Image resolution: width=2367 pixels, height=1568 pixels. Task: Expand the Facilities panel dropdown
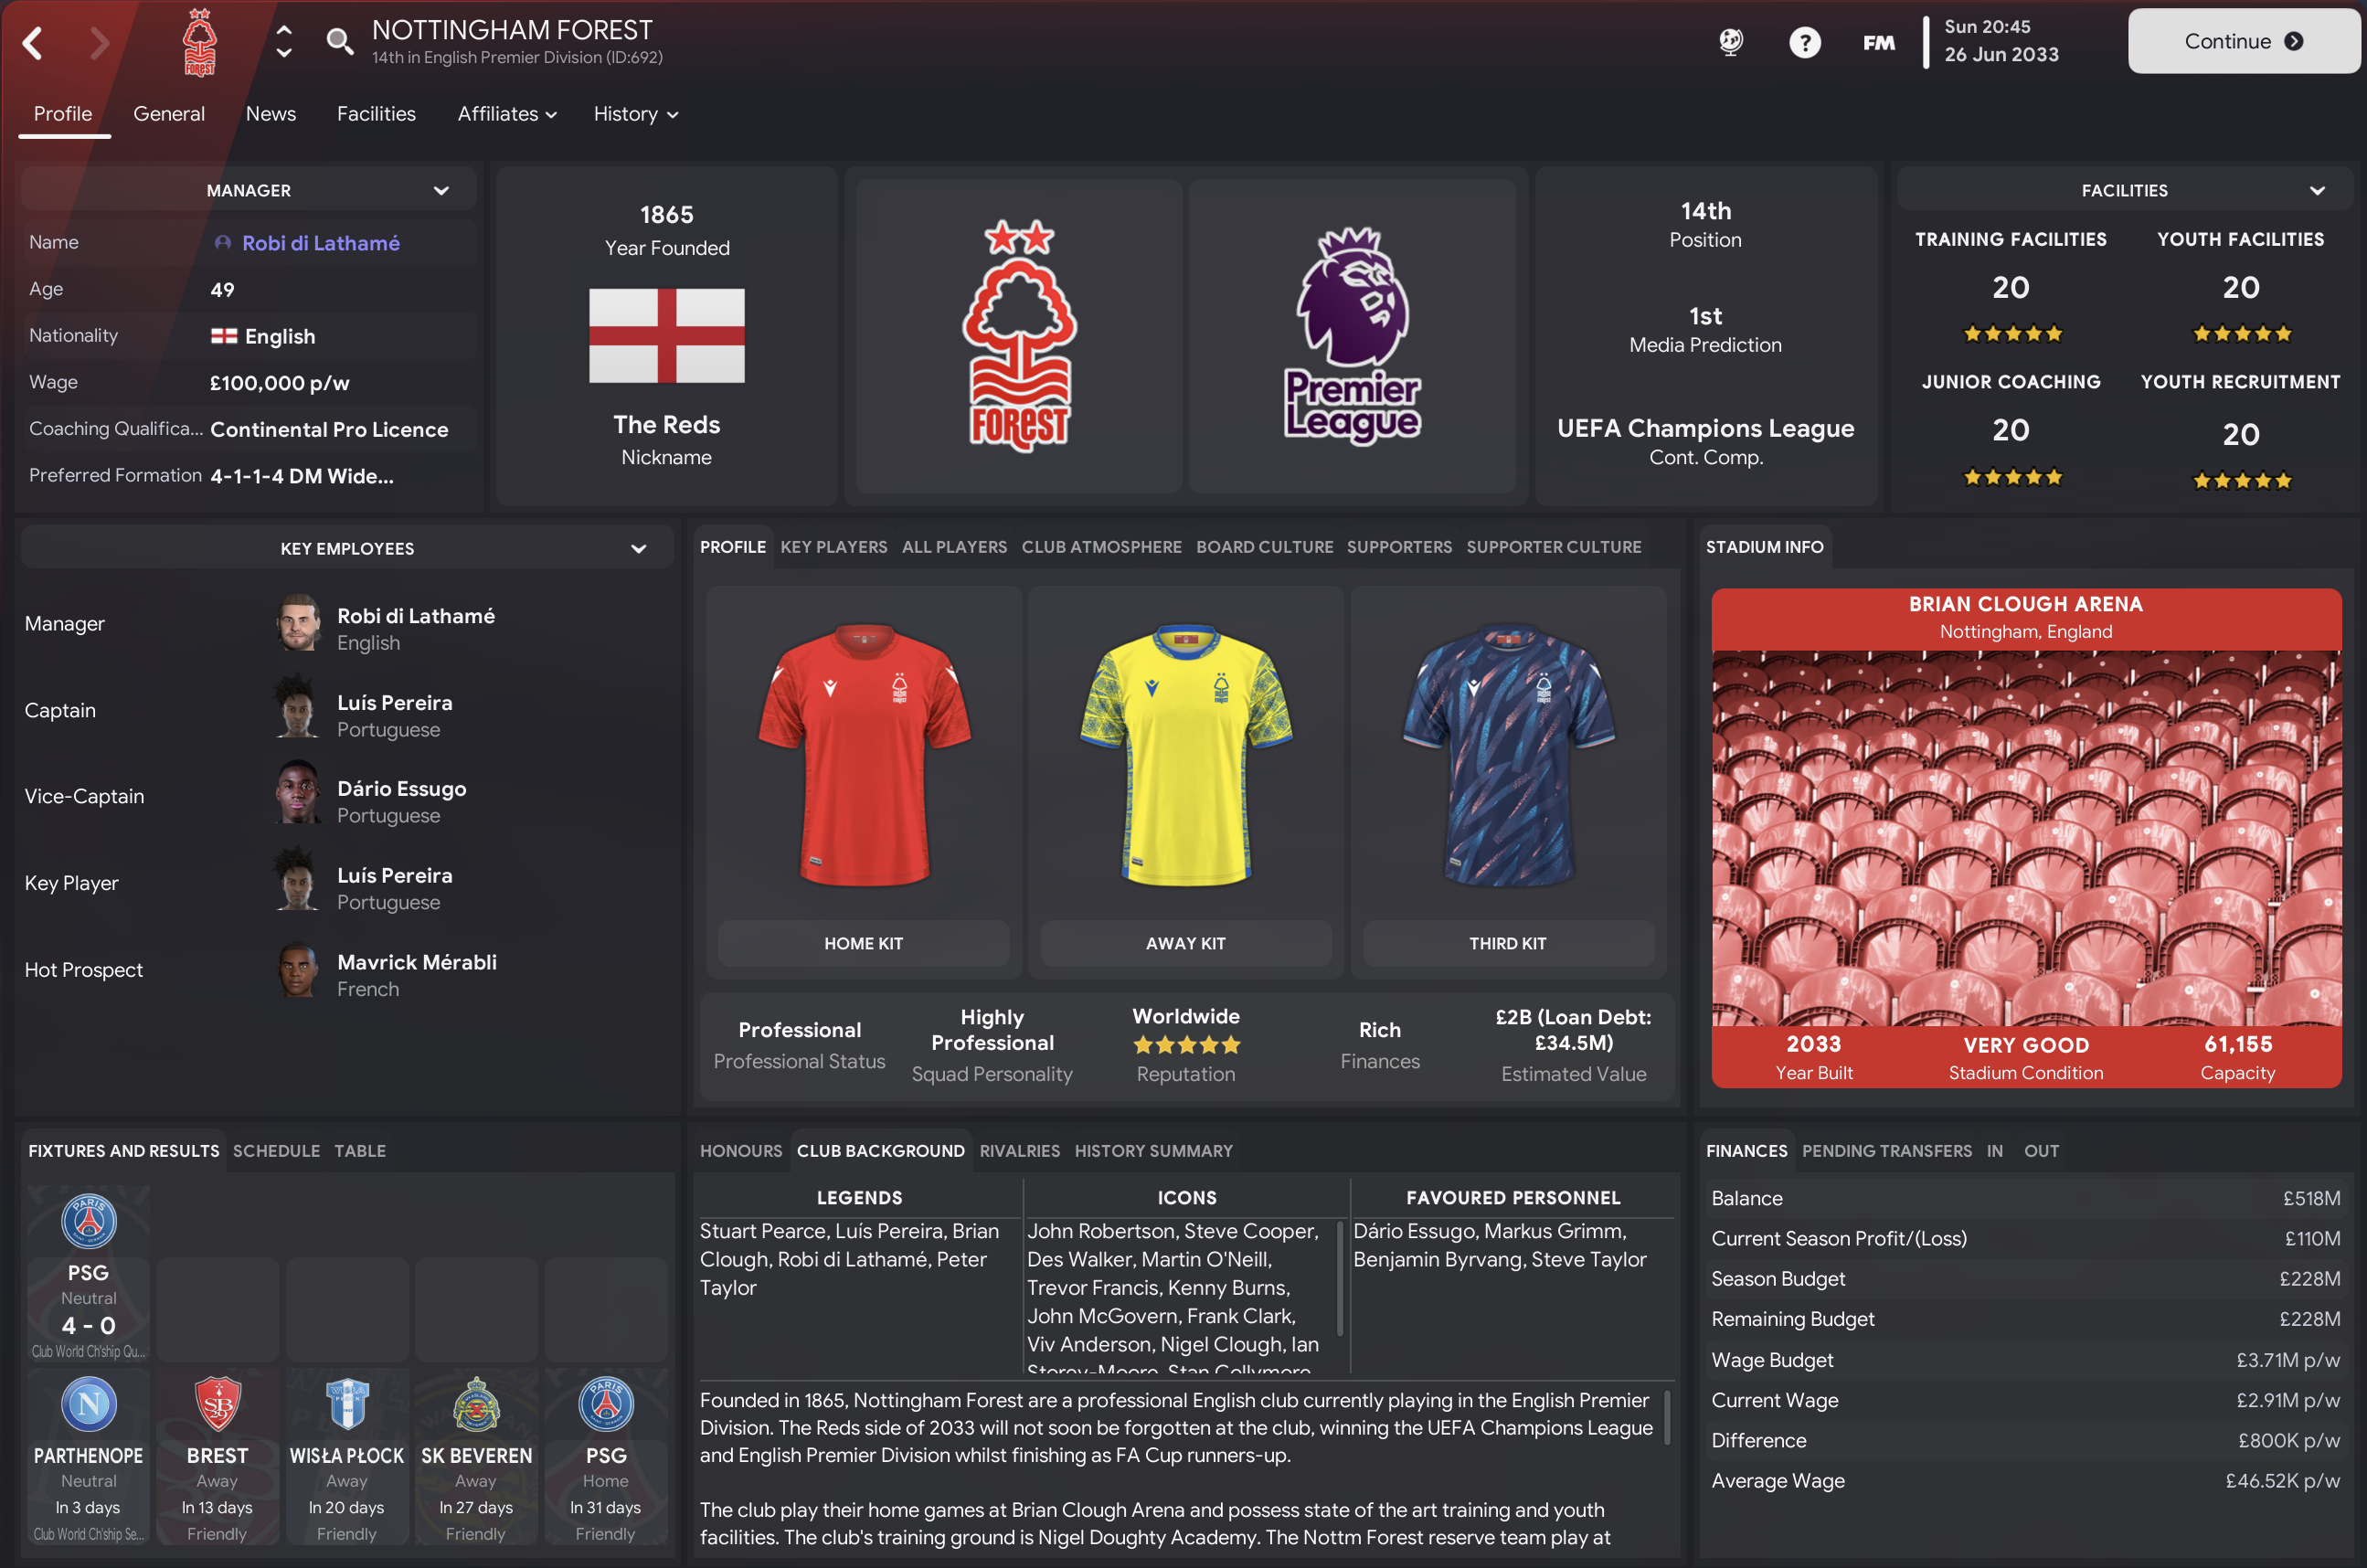[x=2317, y=190]
